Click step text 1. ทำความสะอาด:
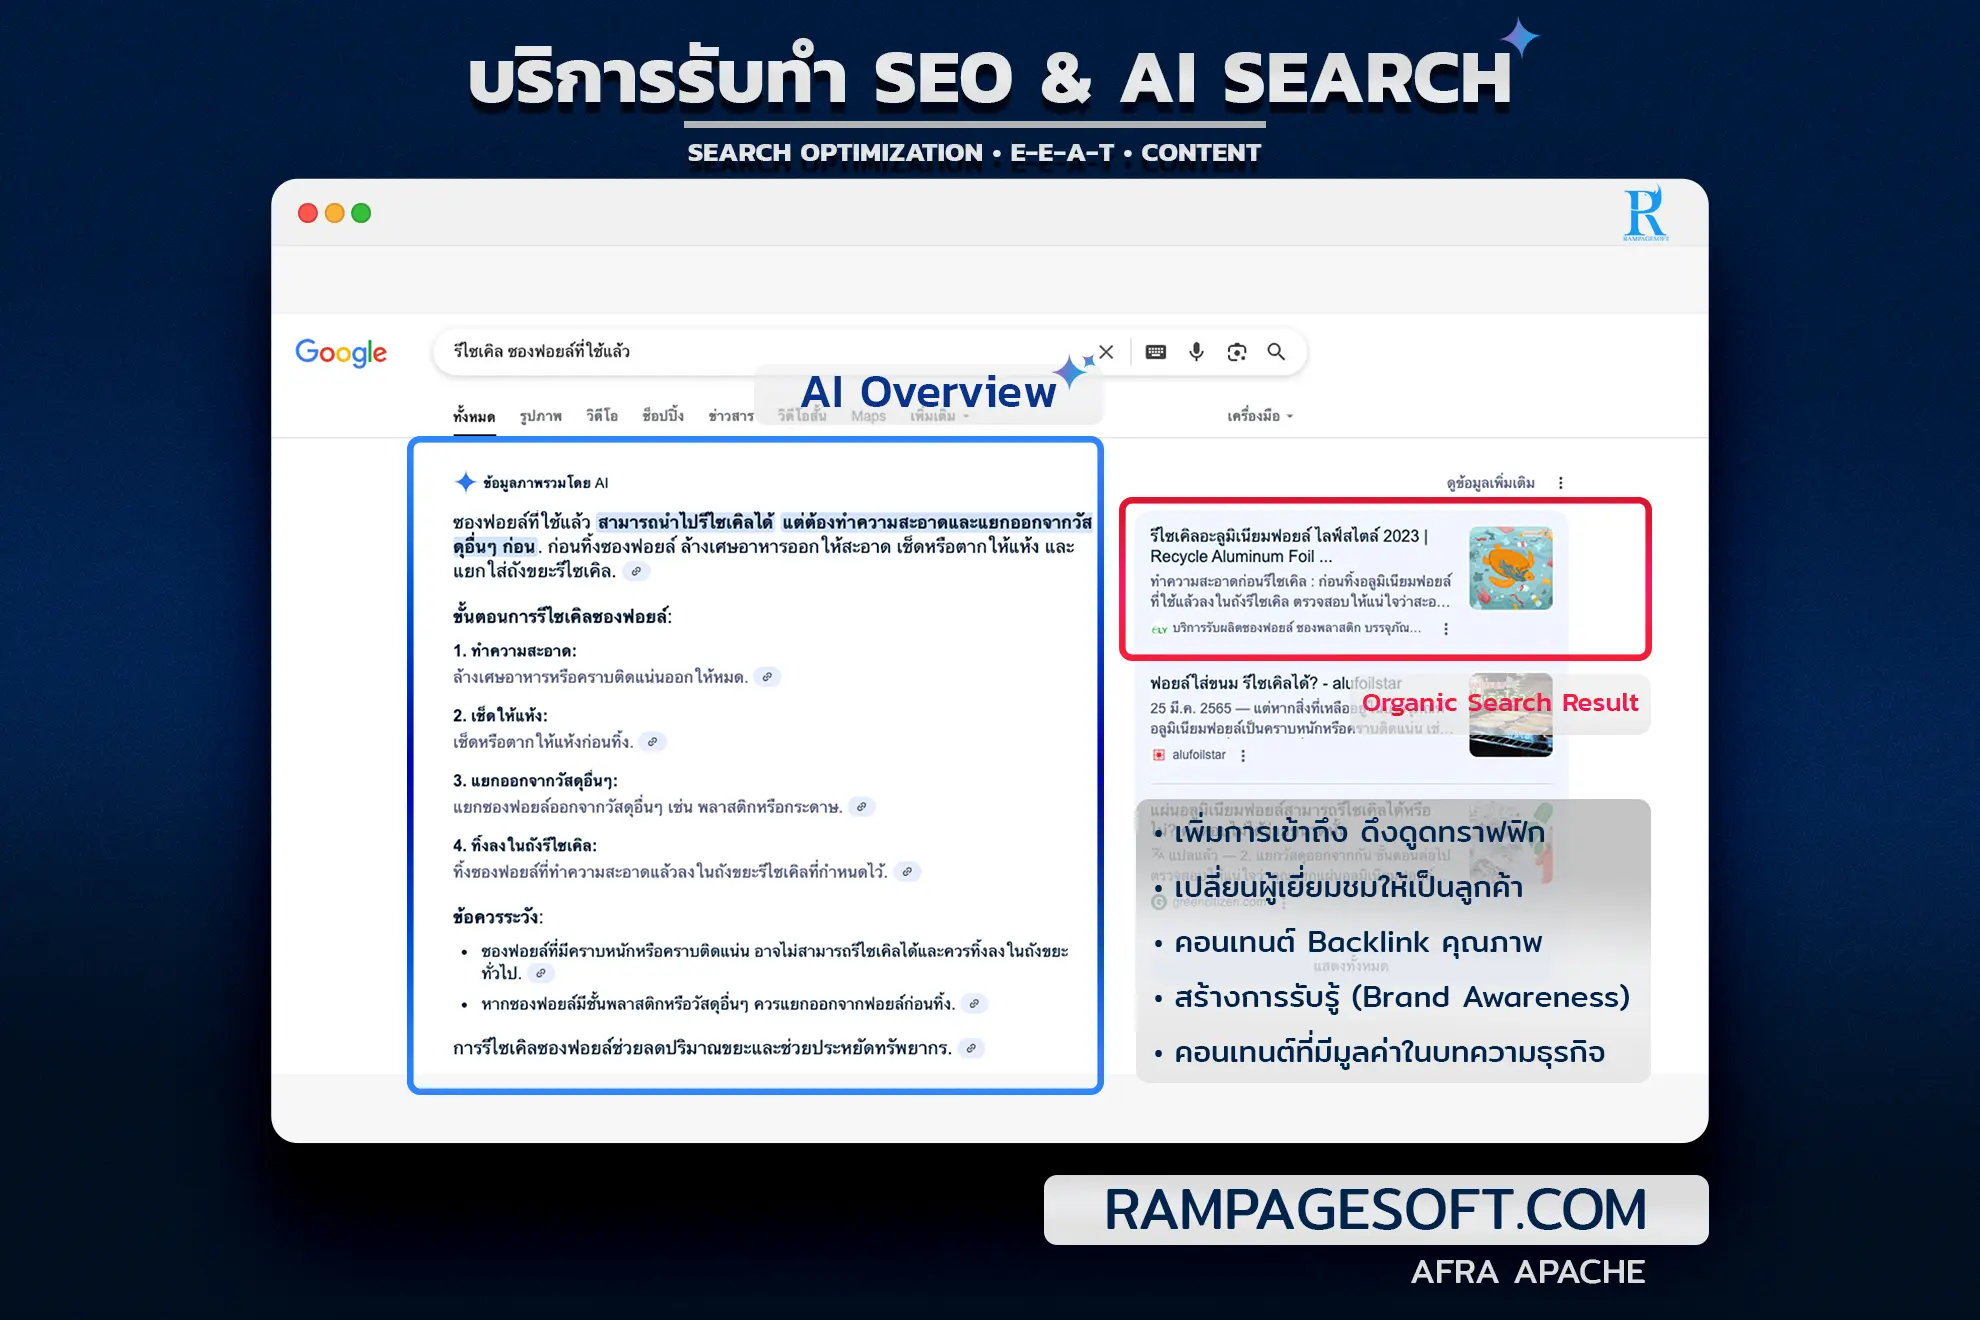The image size is (1980, 1320). pos(514,651)
